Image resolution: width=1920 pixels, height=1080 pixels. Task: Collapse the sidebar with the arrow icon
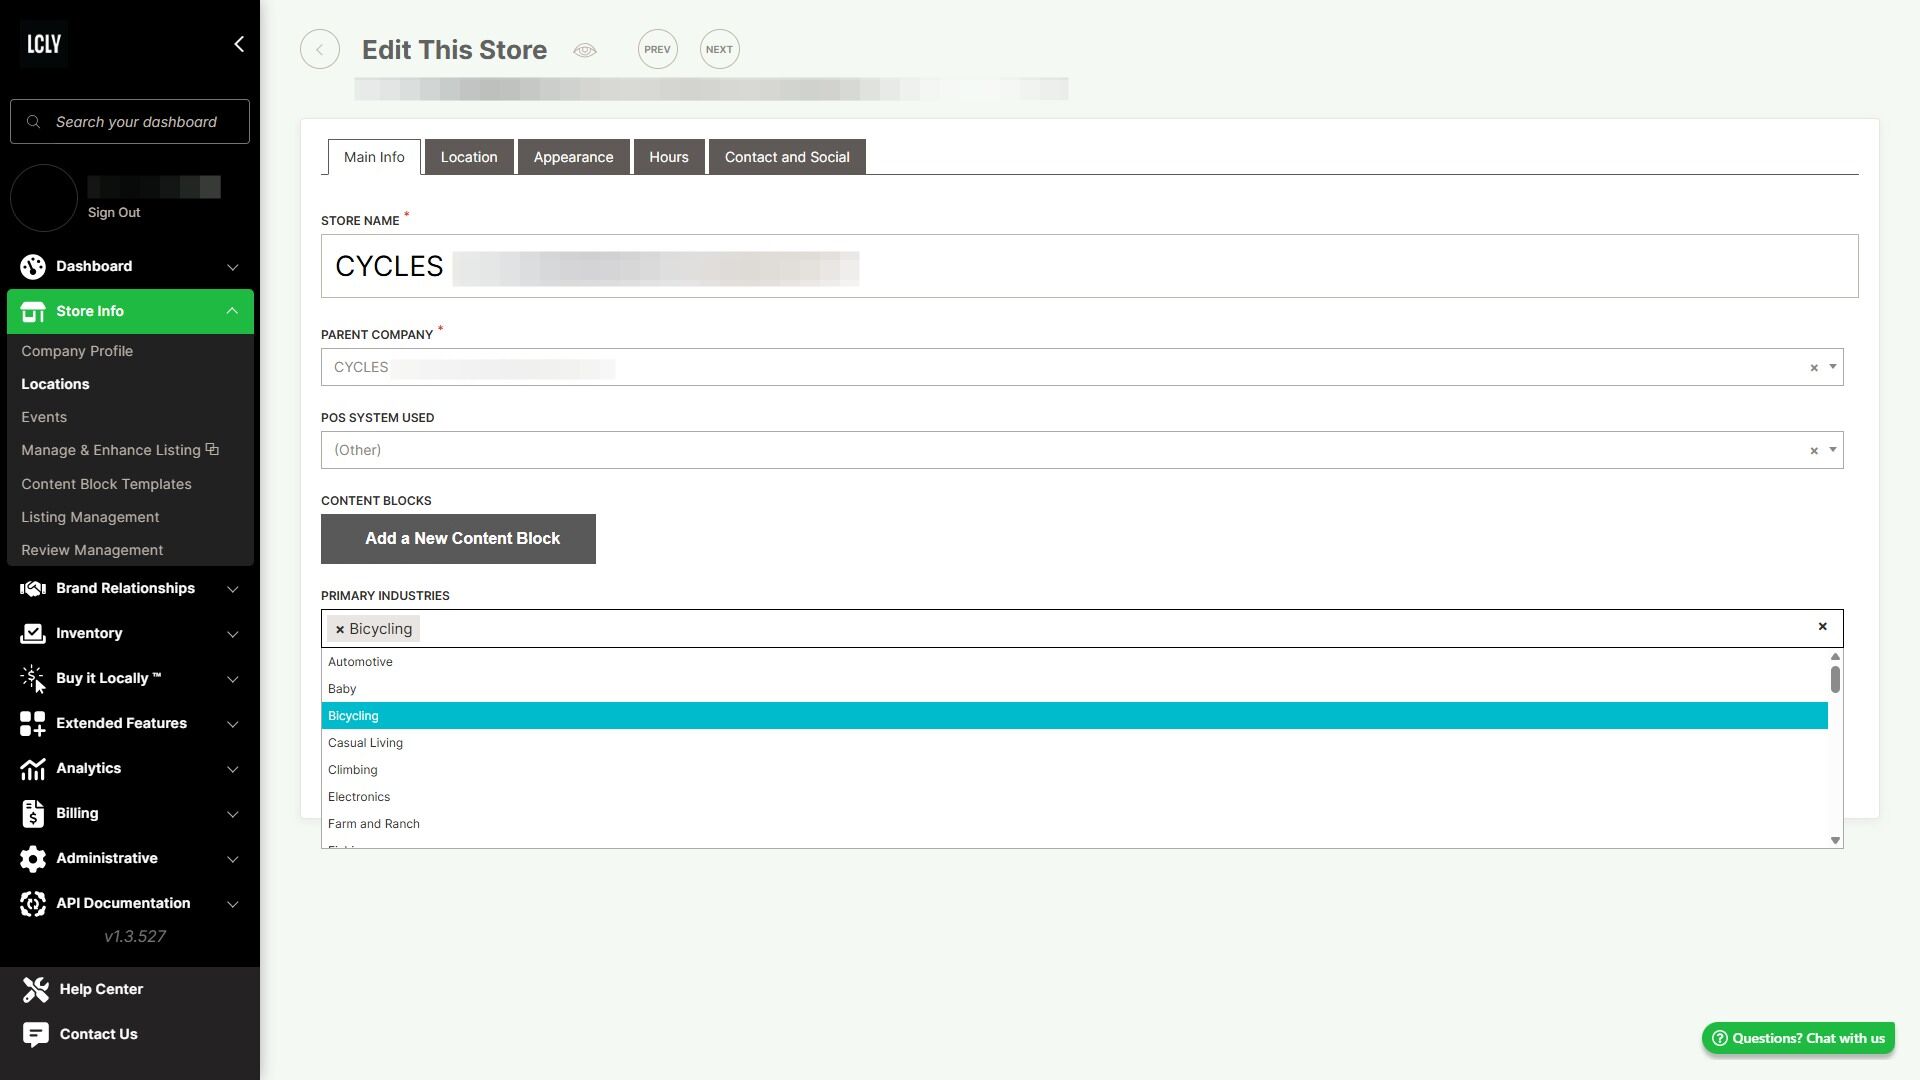[238, 44]
